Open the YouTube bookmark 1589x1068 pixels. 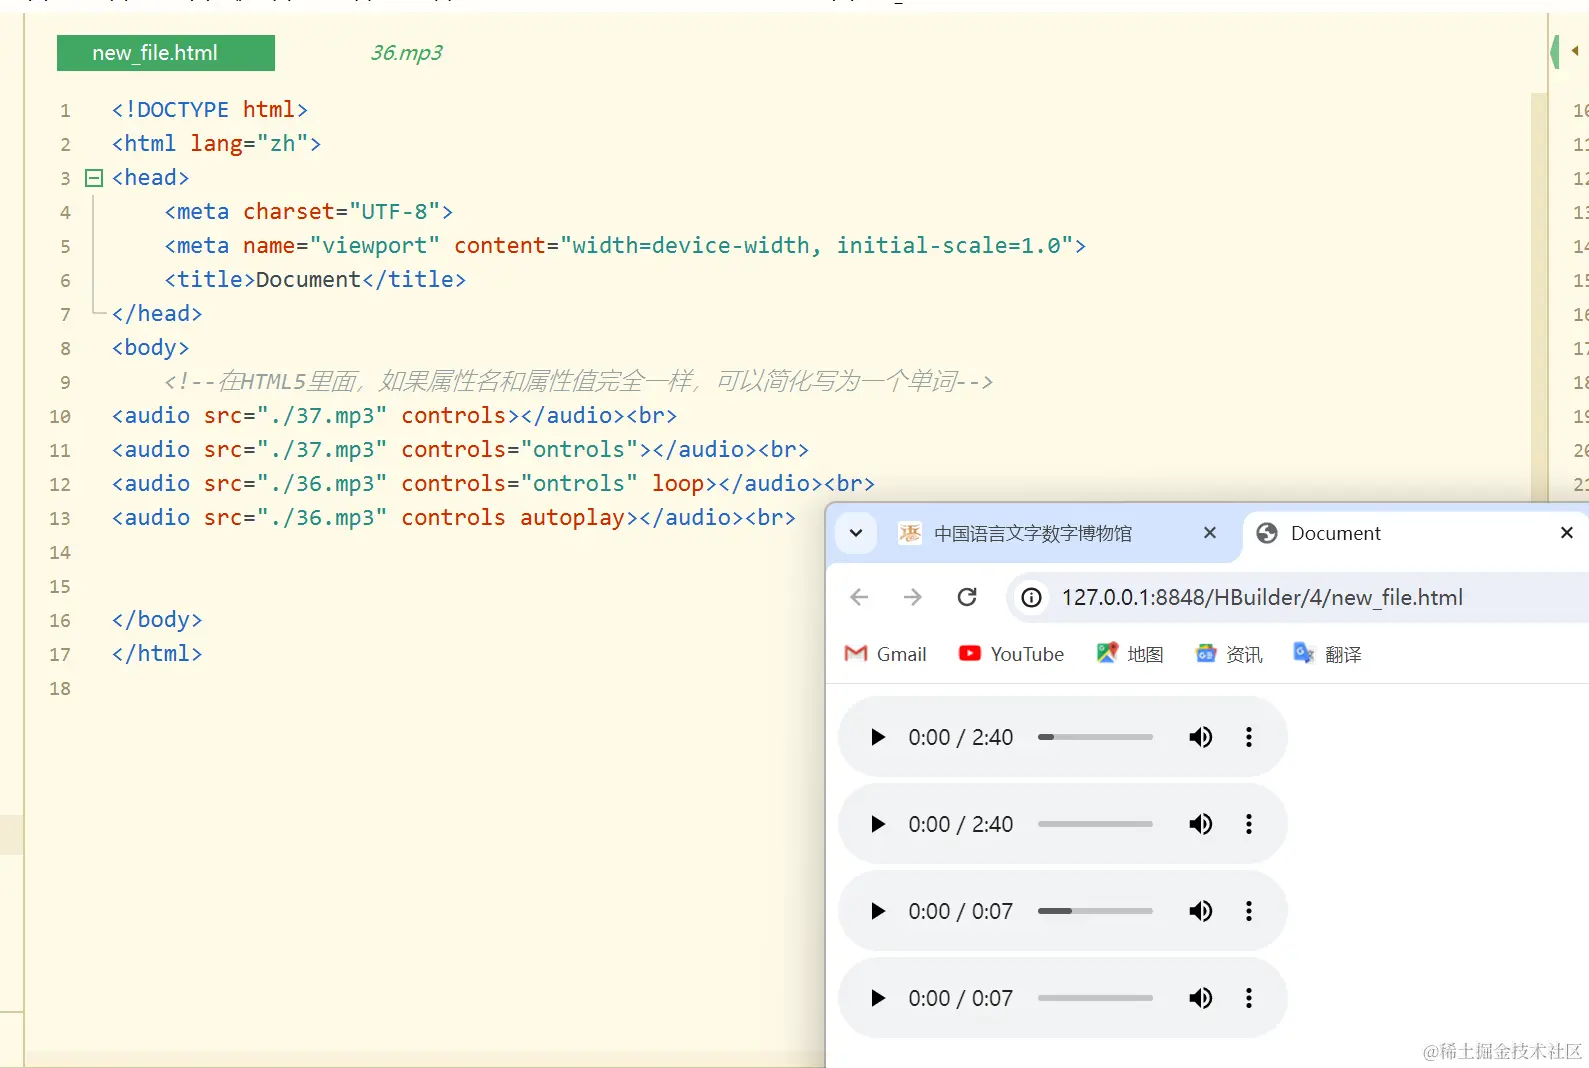pos(1012,654)
